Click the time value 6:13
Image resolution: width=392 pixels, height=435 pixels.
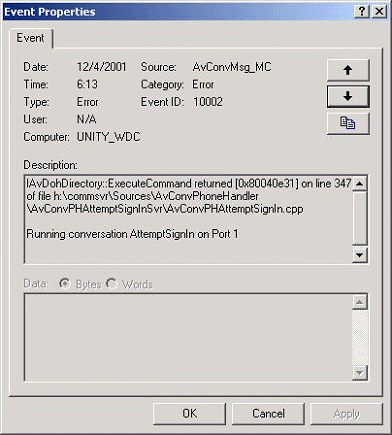point(87,84)
